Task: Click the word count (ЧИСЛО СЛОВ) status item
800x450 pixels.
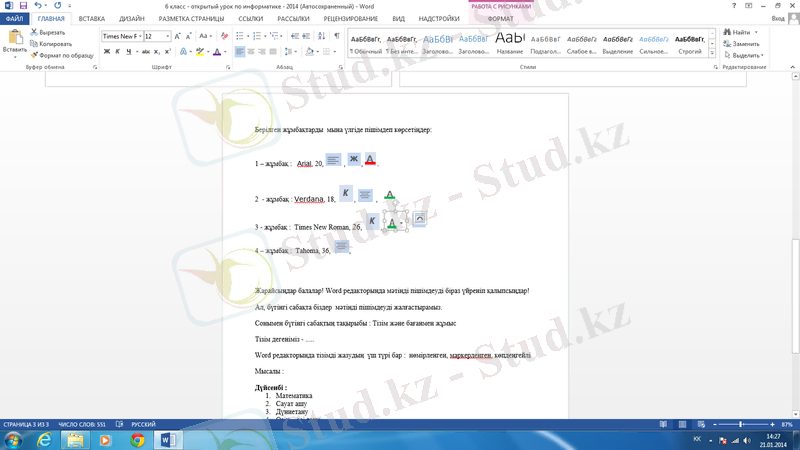Action: click(x=82, y=425)
